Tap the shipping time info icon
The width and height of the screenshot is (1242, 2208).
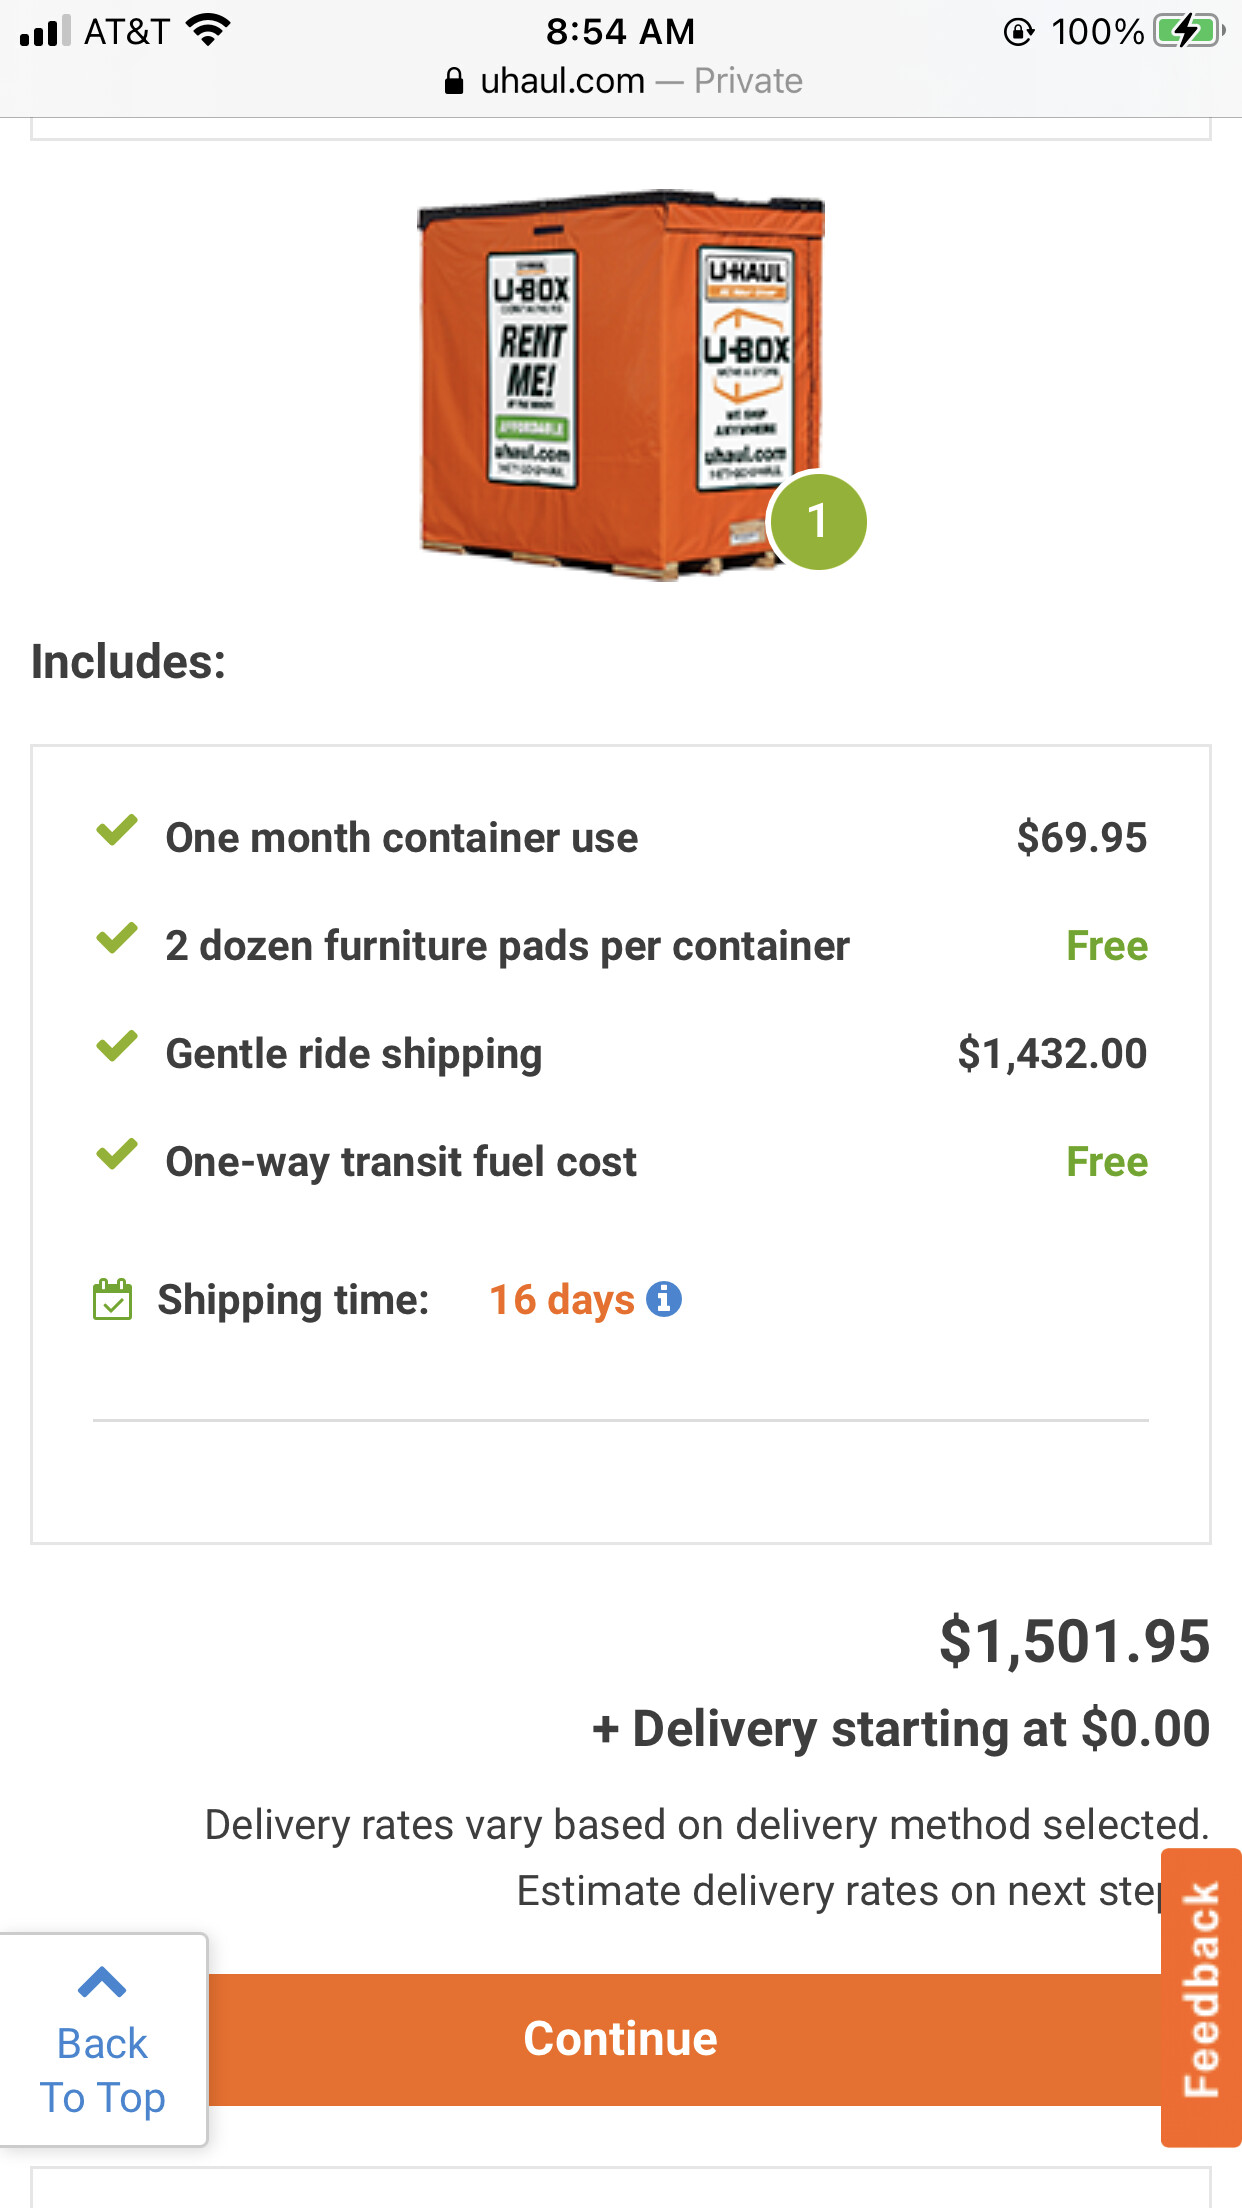(664, 1299)
